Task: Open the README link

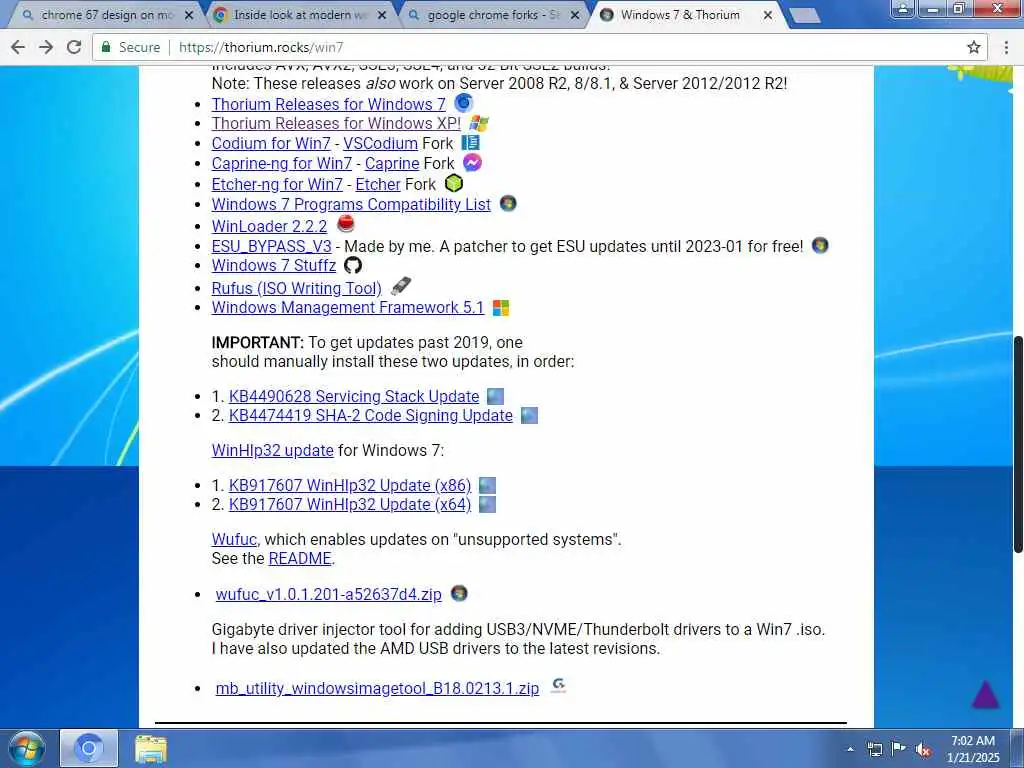Action: (x=300, y=558)
